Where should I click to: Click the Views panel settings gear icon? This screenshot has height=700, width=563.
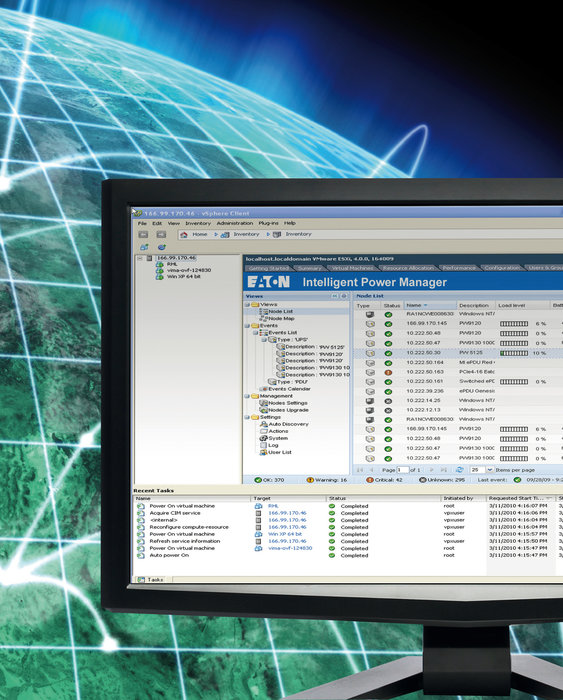344,296
